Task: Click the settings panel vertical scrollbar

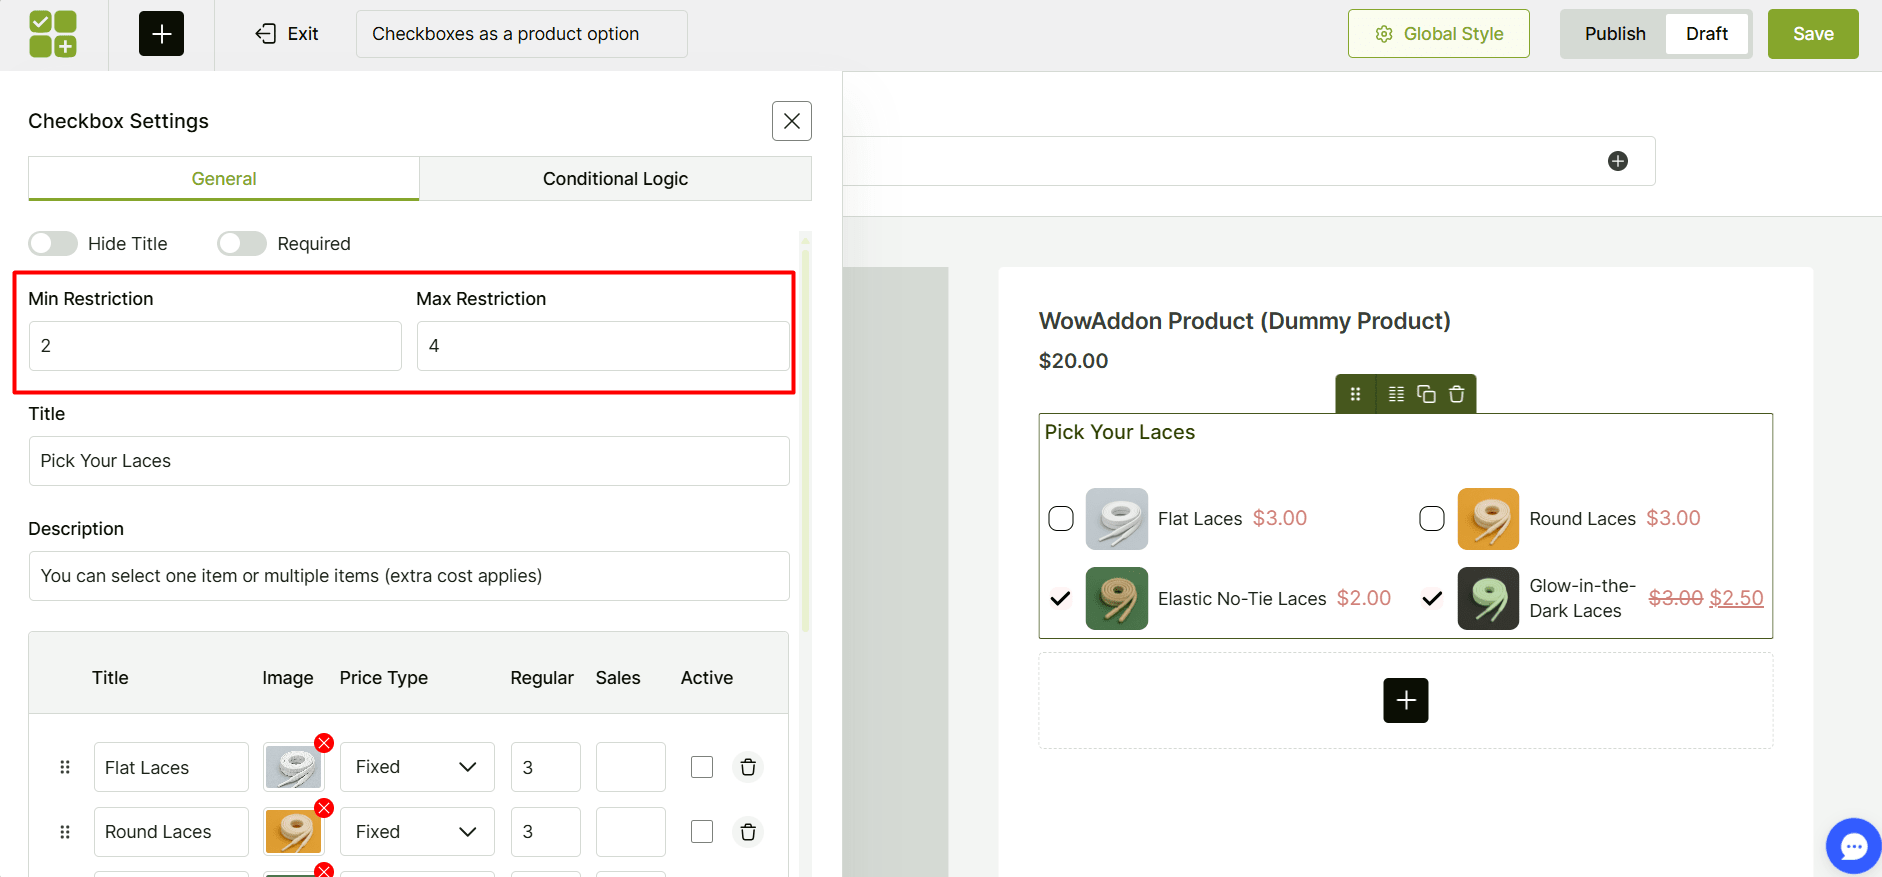Action: pos(805,440)
